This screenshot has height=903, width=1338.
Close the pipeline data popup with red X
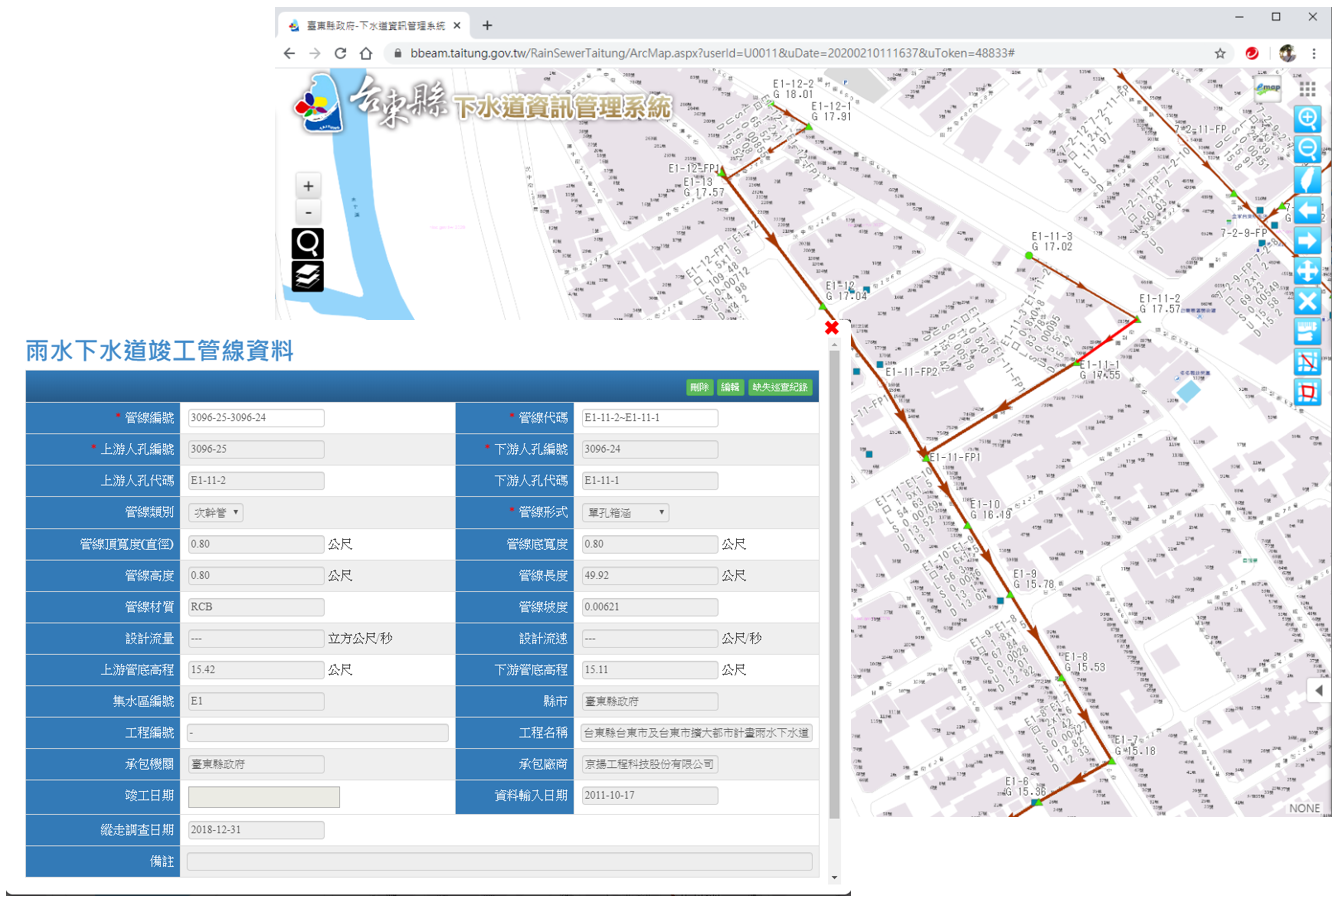[831, 328]
